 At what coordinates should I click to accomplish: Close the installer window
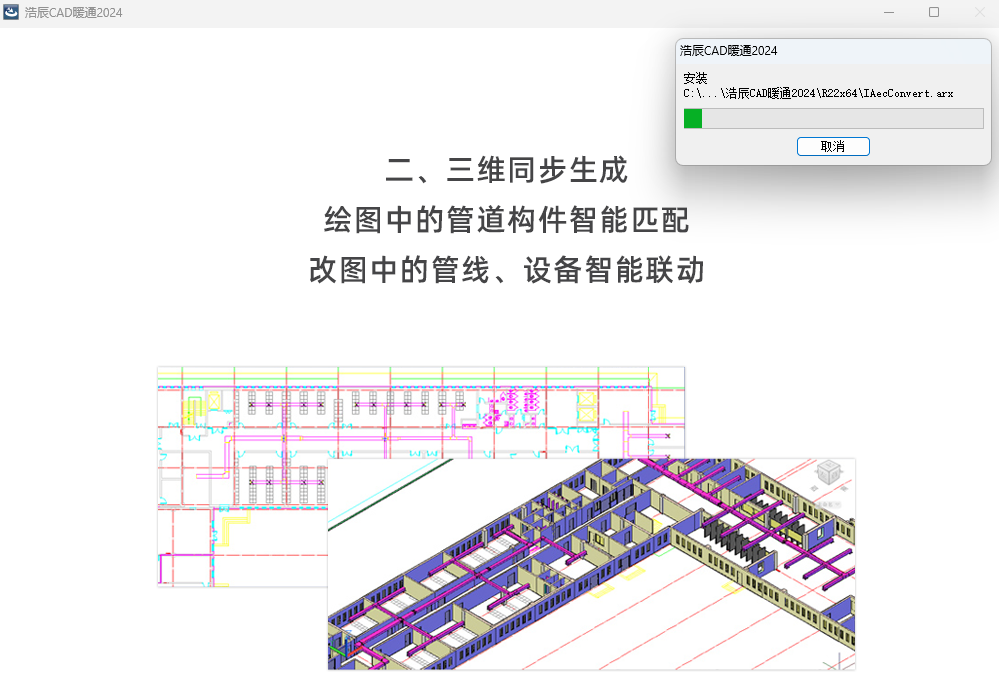[x=979, y=12]
